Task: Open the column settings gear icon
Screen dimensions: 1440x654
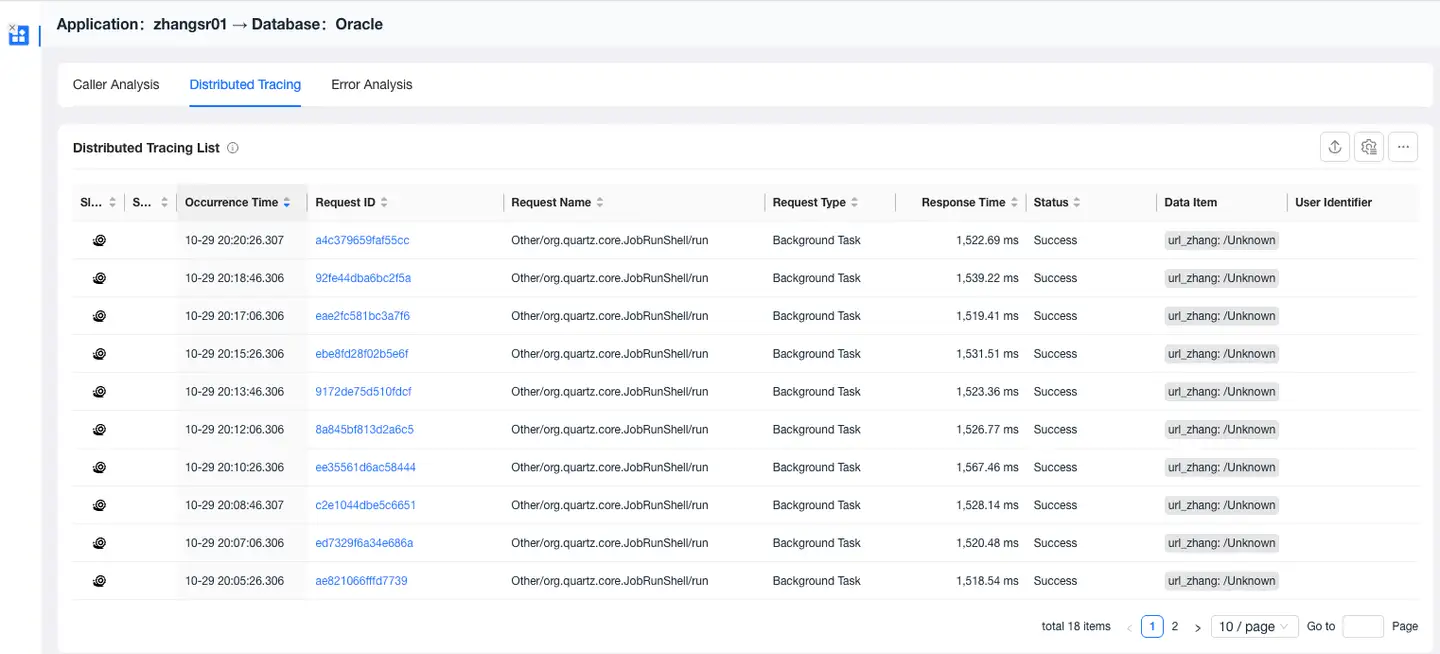Action: pyautogui.click(x=1369, y=147)
